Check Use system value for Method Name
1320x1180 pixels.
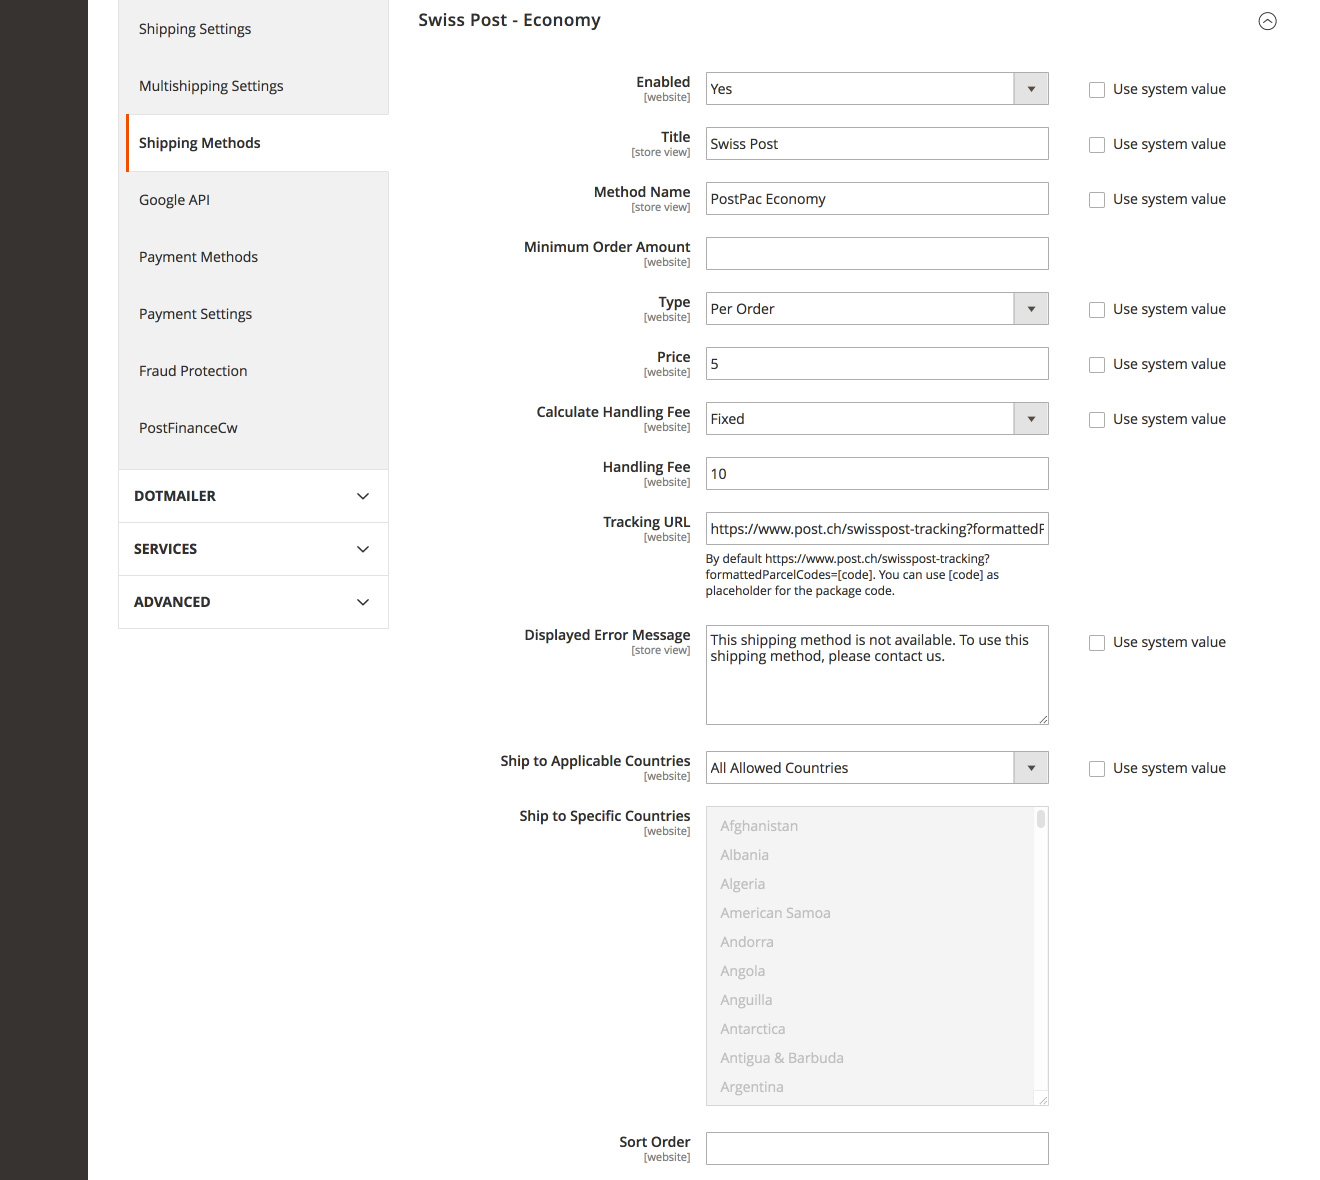[1097, 200]
